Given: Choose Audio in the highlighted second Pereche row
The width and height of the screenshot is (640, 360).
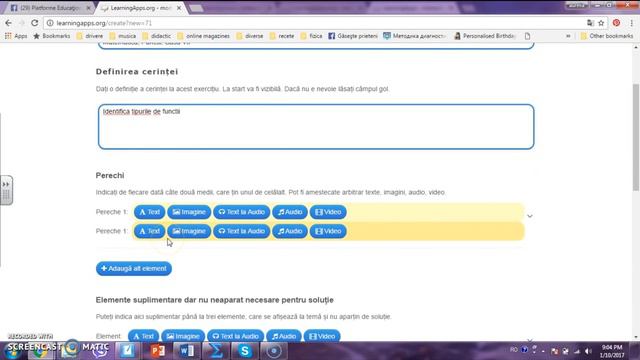Looking at the screenshot, I should click(290, 231).
